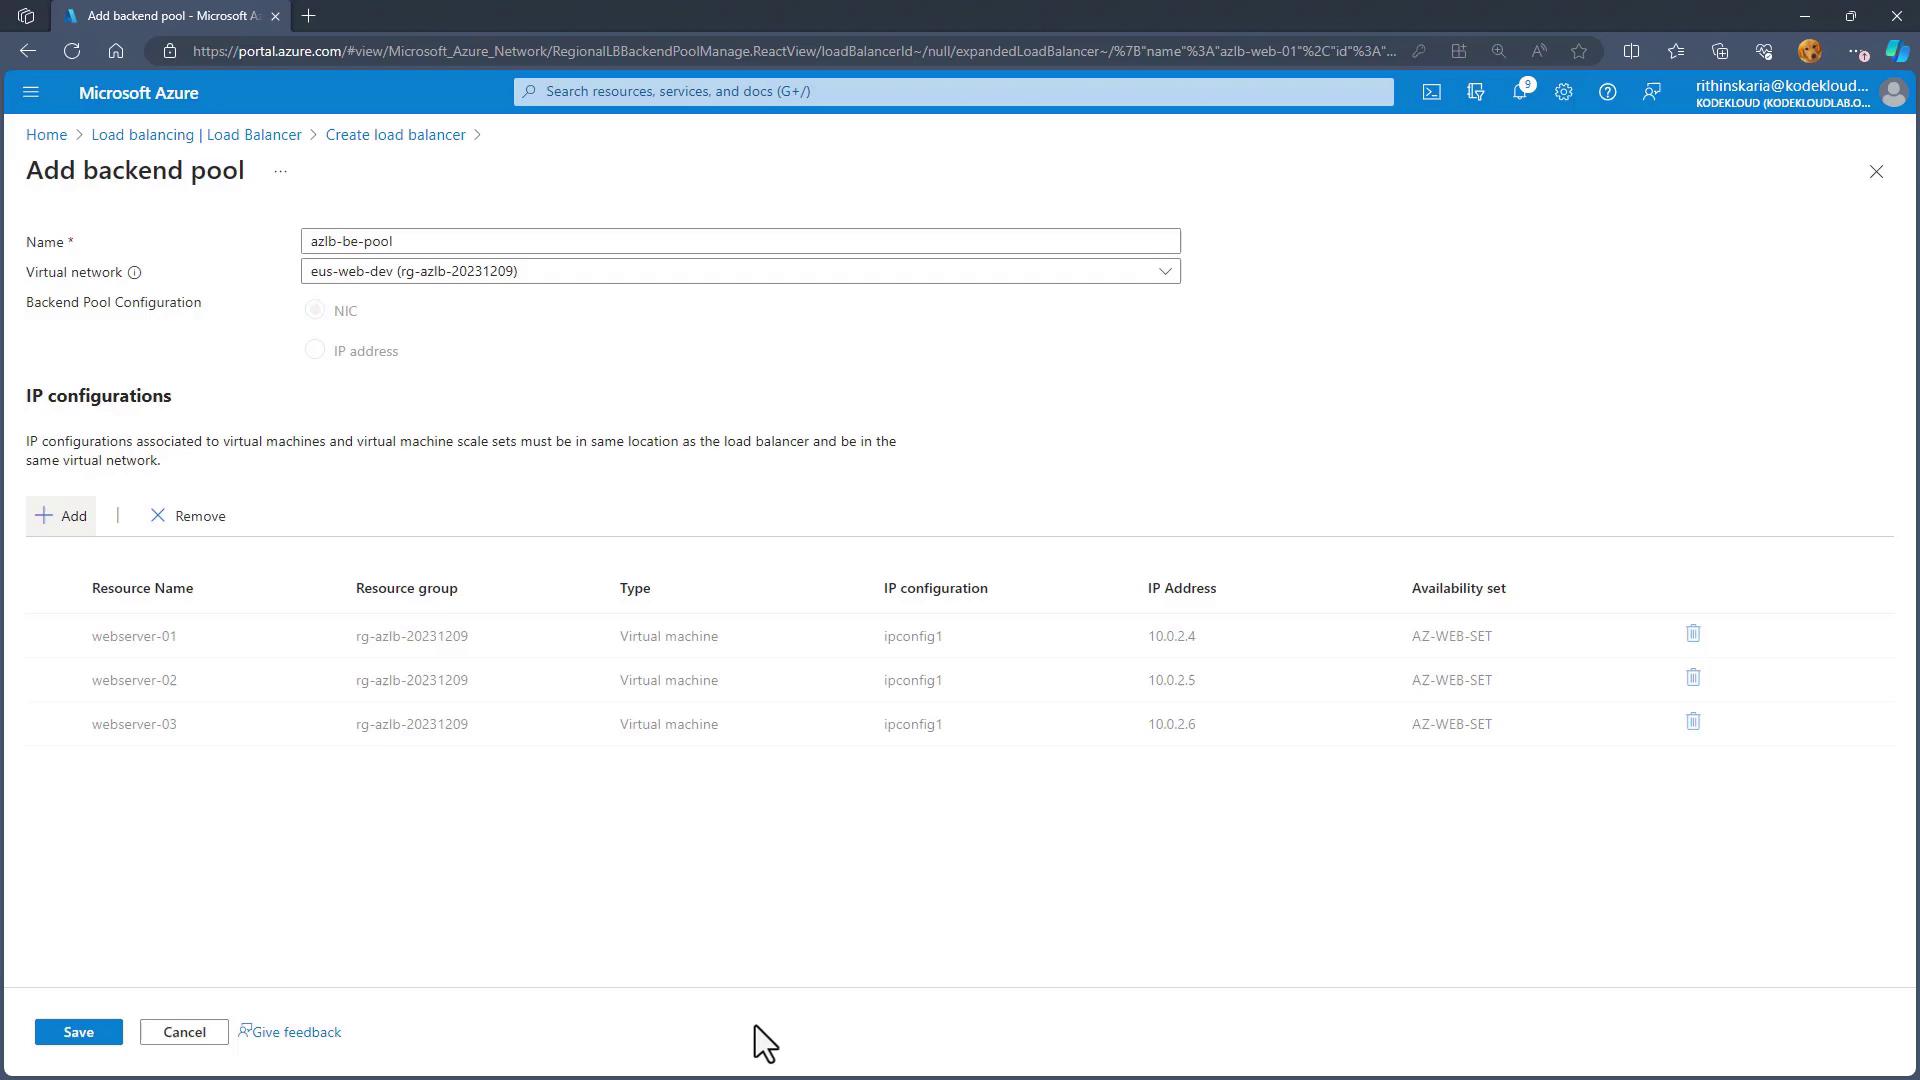Click Add IP configuration button

(61, 516)
